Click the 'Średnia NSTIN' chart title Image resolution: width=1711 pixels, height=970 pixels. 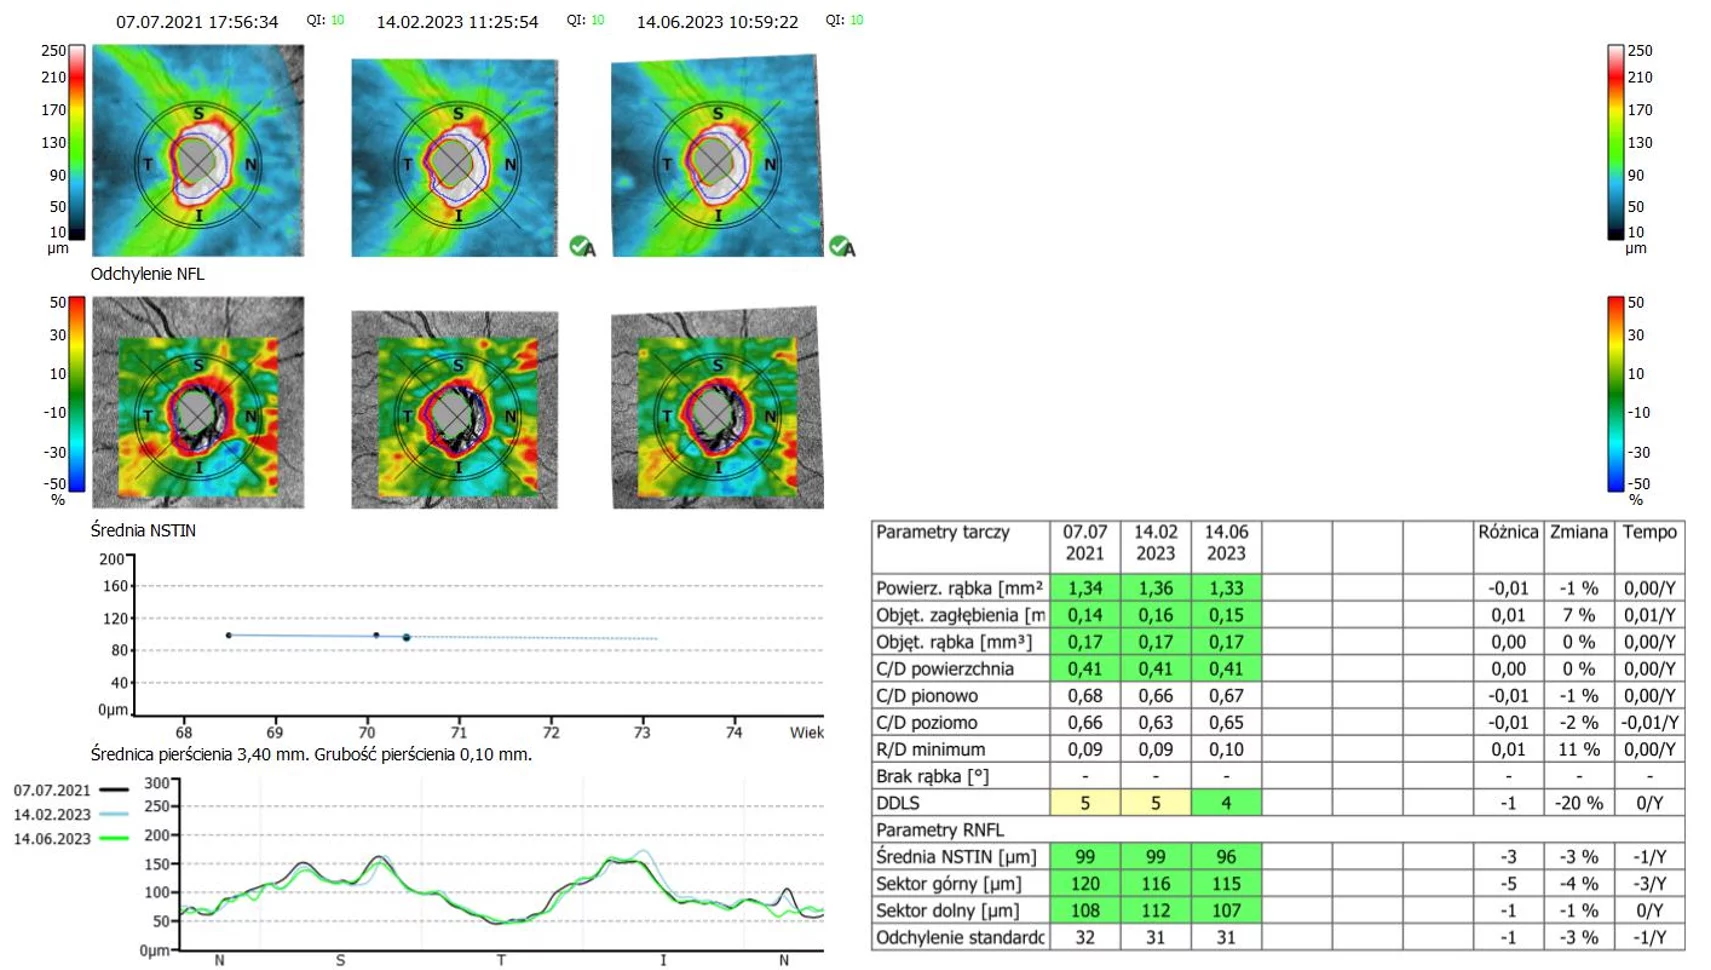pos(143,530)
